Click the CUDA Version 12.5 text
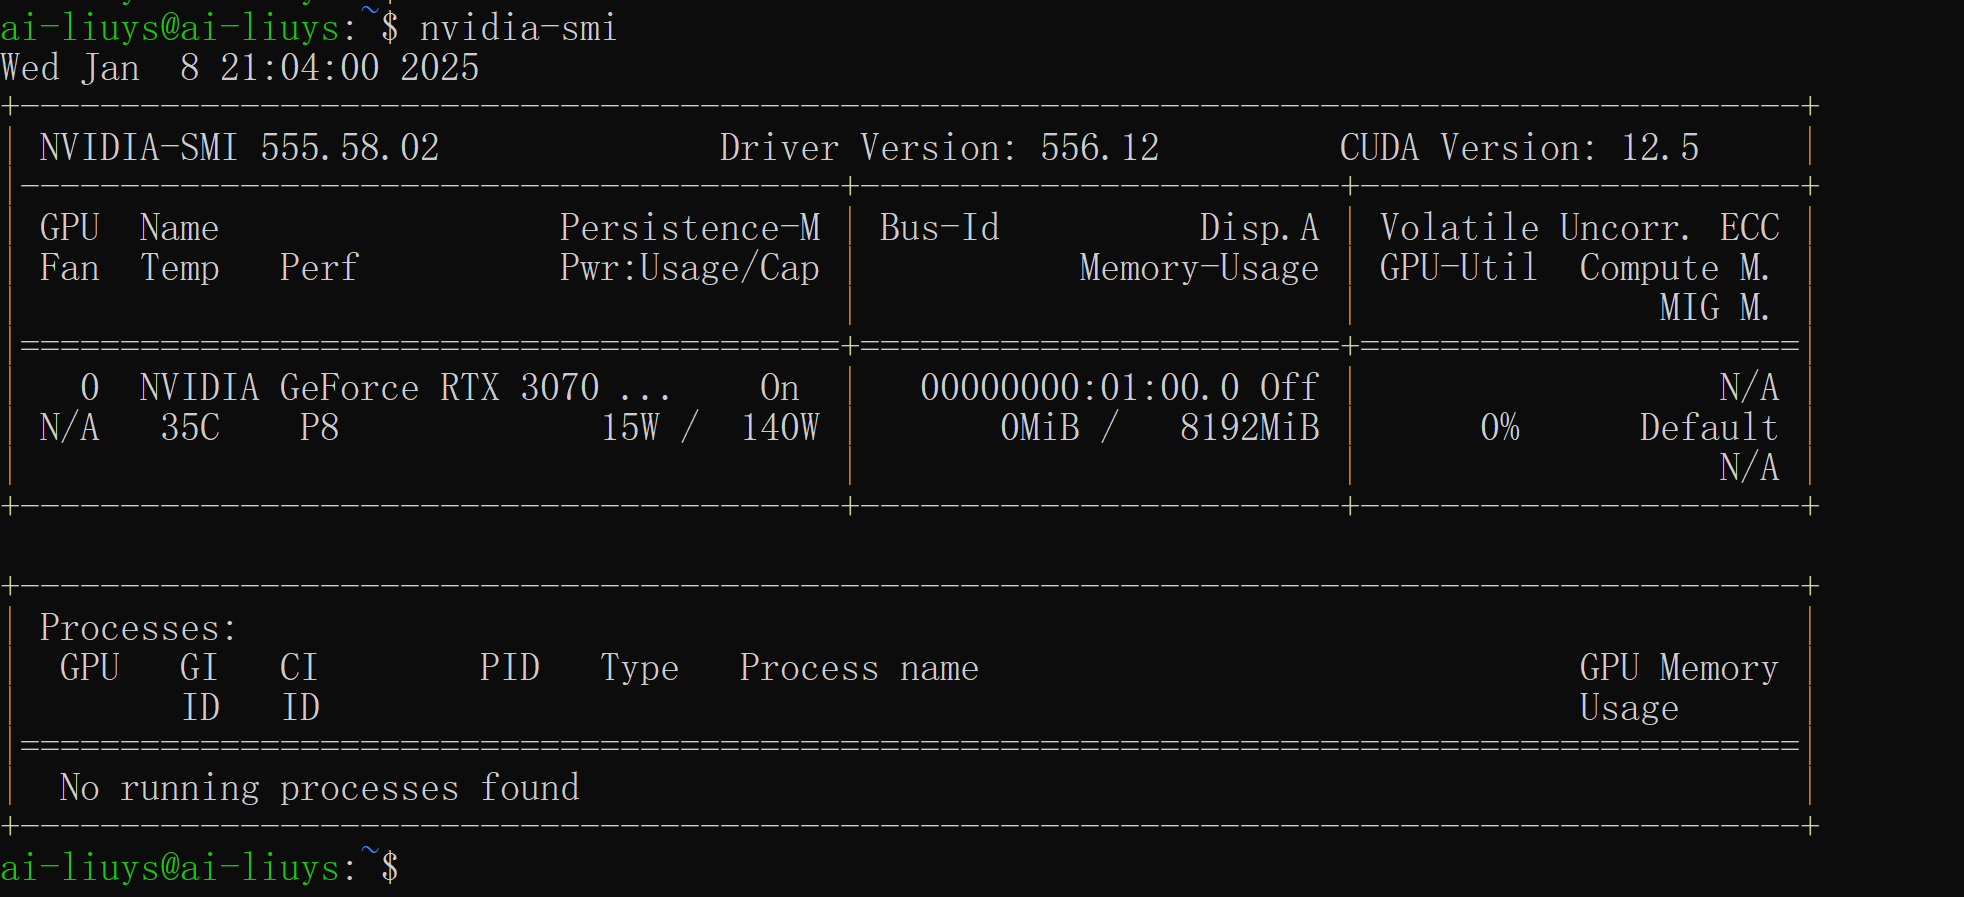 click(x=1518, y=148)
